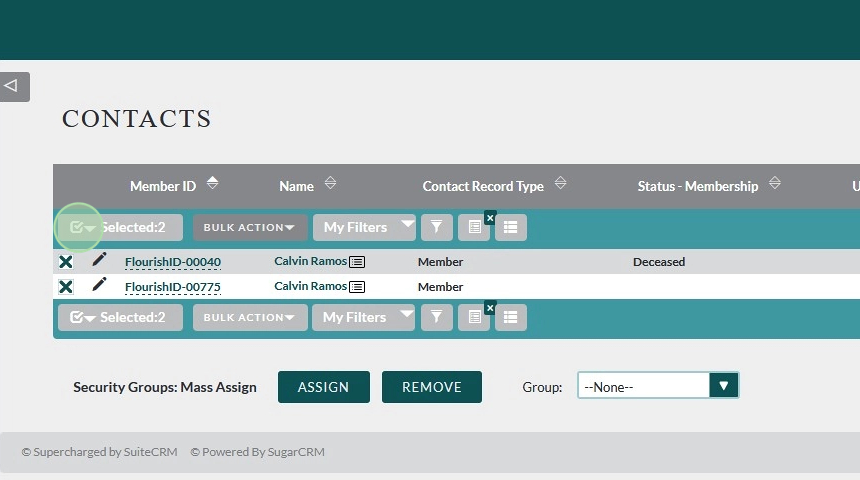This screenshot has height=480, width=860.
Task: Open column chooser icon in top toolbar
Action: point(474,228)
